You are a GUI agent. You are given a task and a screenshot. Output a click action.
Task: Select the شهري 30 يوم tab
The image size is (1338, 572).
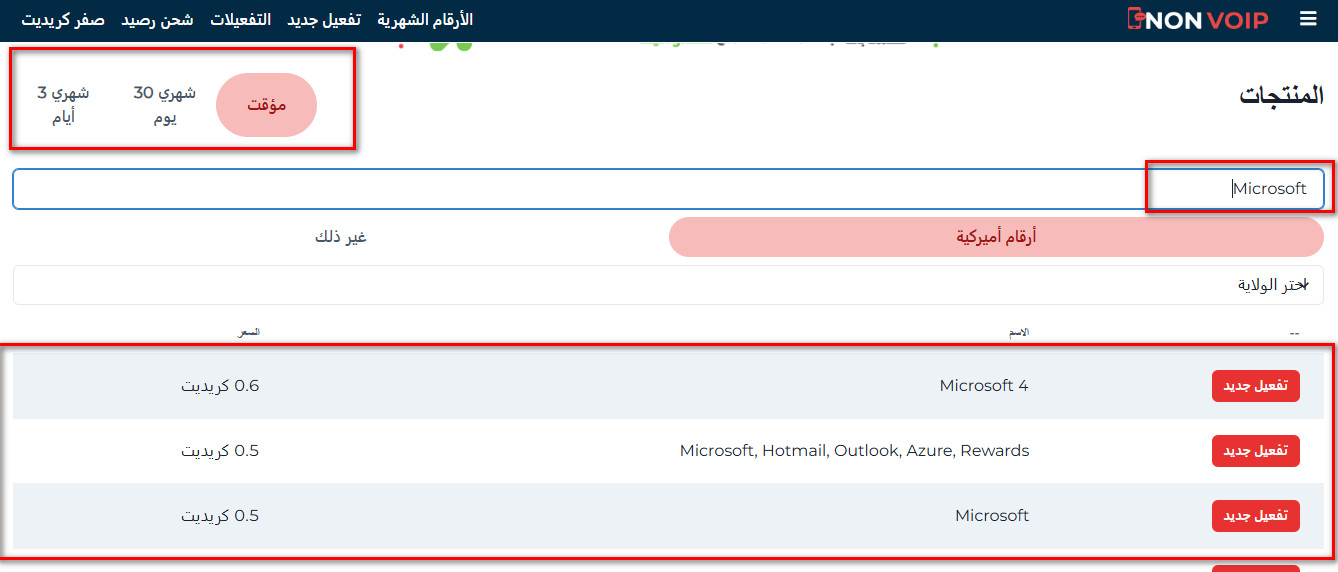(165, 105)
